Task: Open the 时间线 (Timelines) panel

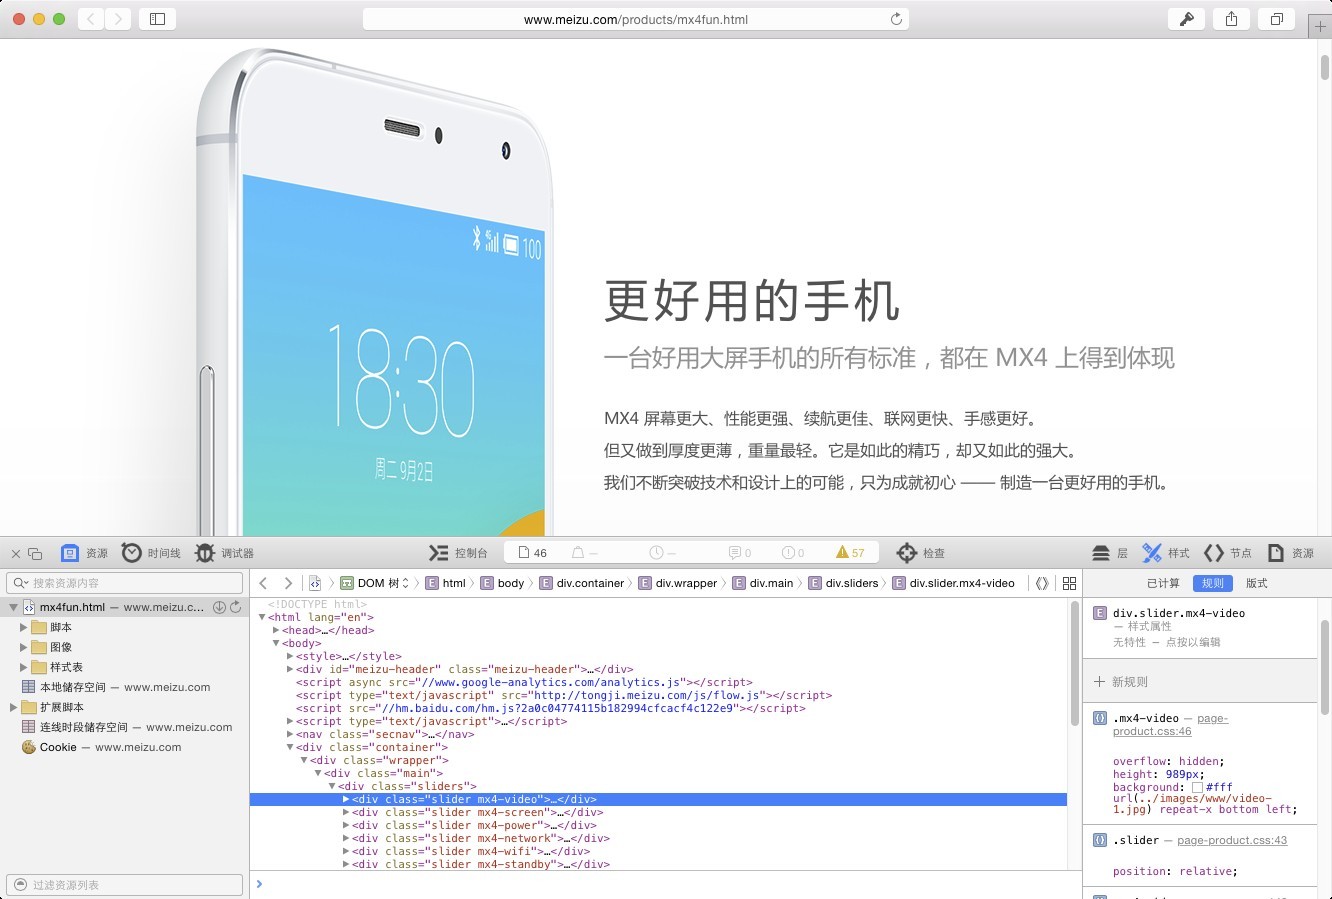Action: click(x=151, y=553)
